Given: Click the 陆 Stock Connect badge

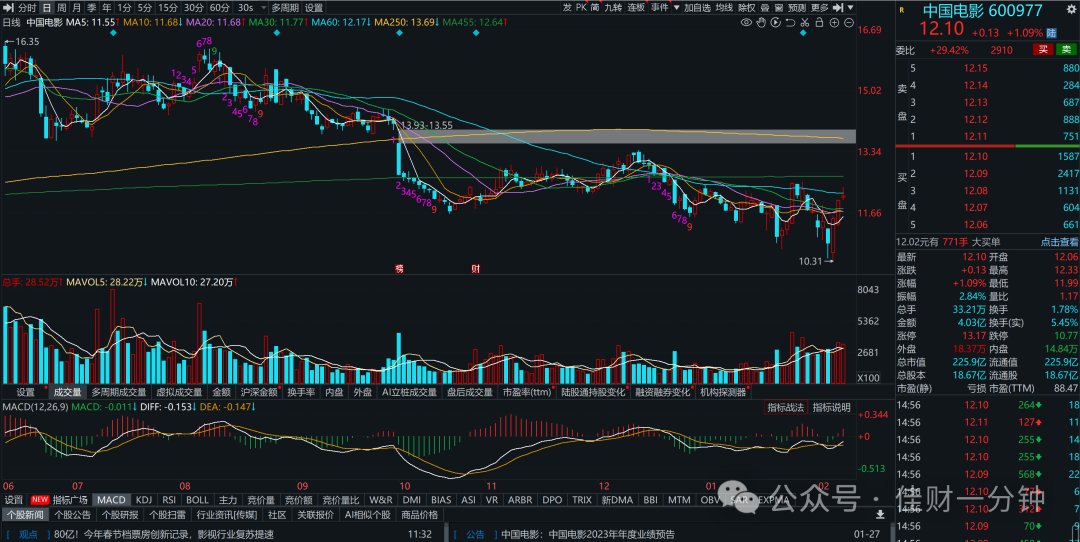Looking at the screenshot, I should (1051, 32).
